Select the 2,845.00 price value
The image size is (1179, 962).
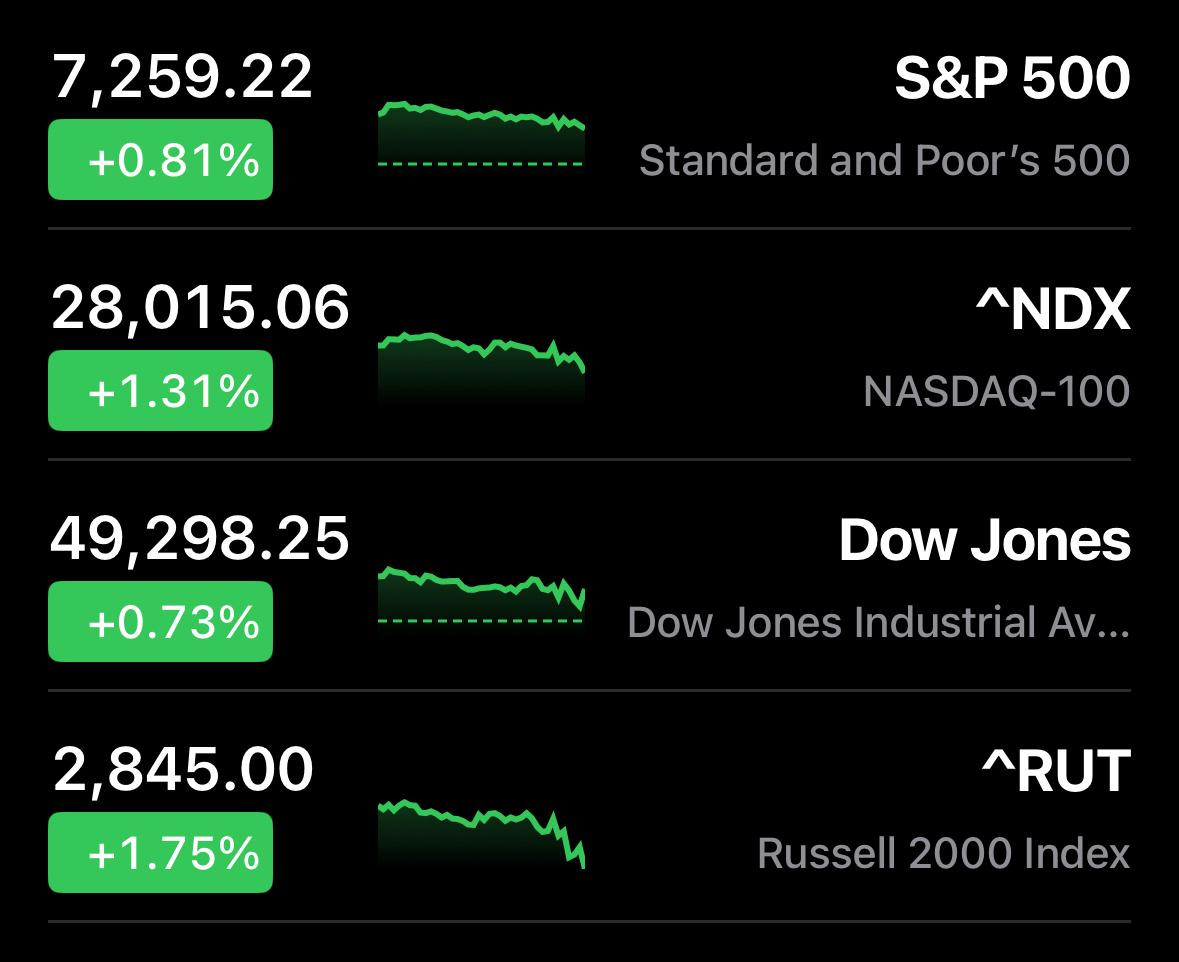183,770
